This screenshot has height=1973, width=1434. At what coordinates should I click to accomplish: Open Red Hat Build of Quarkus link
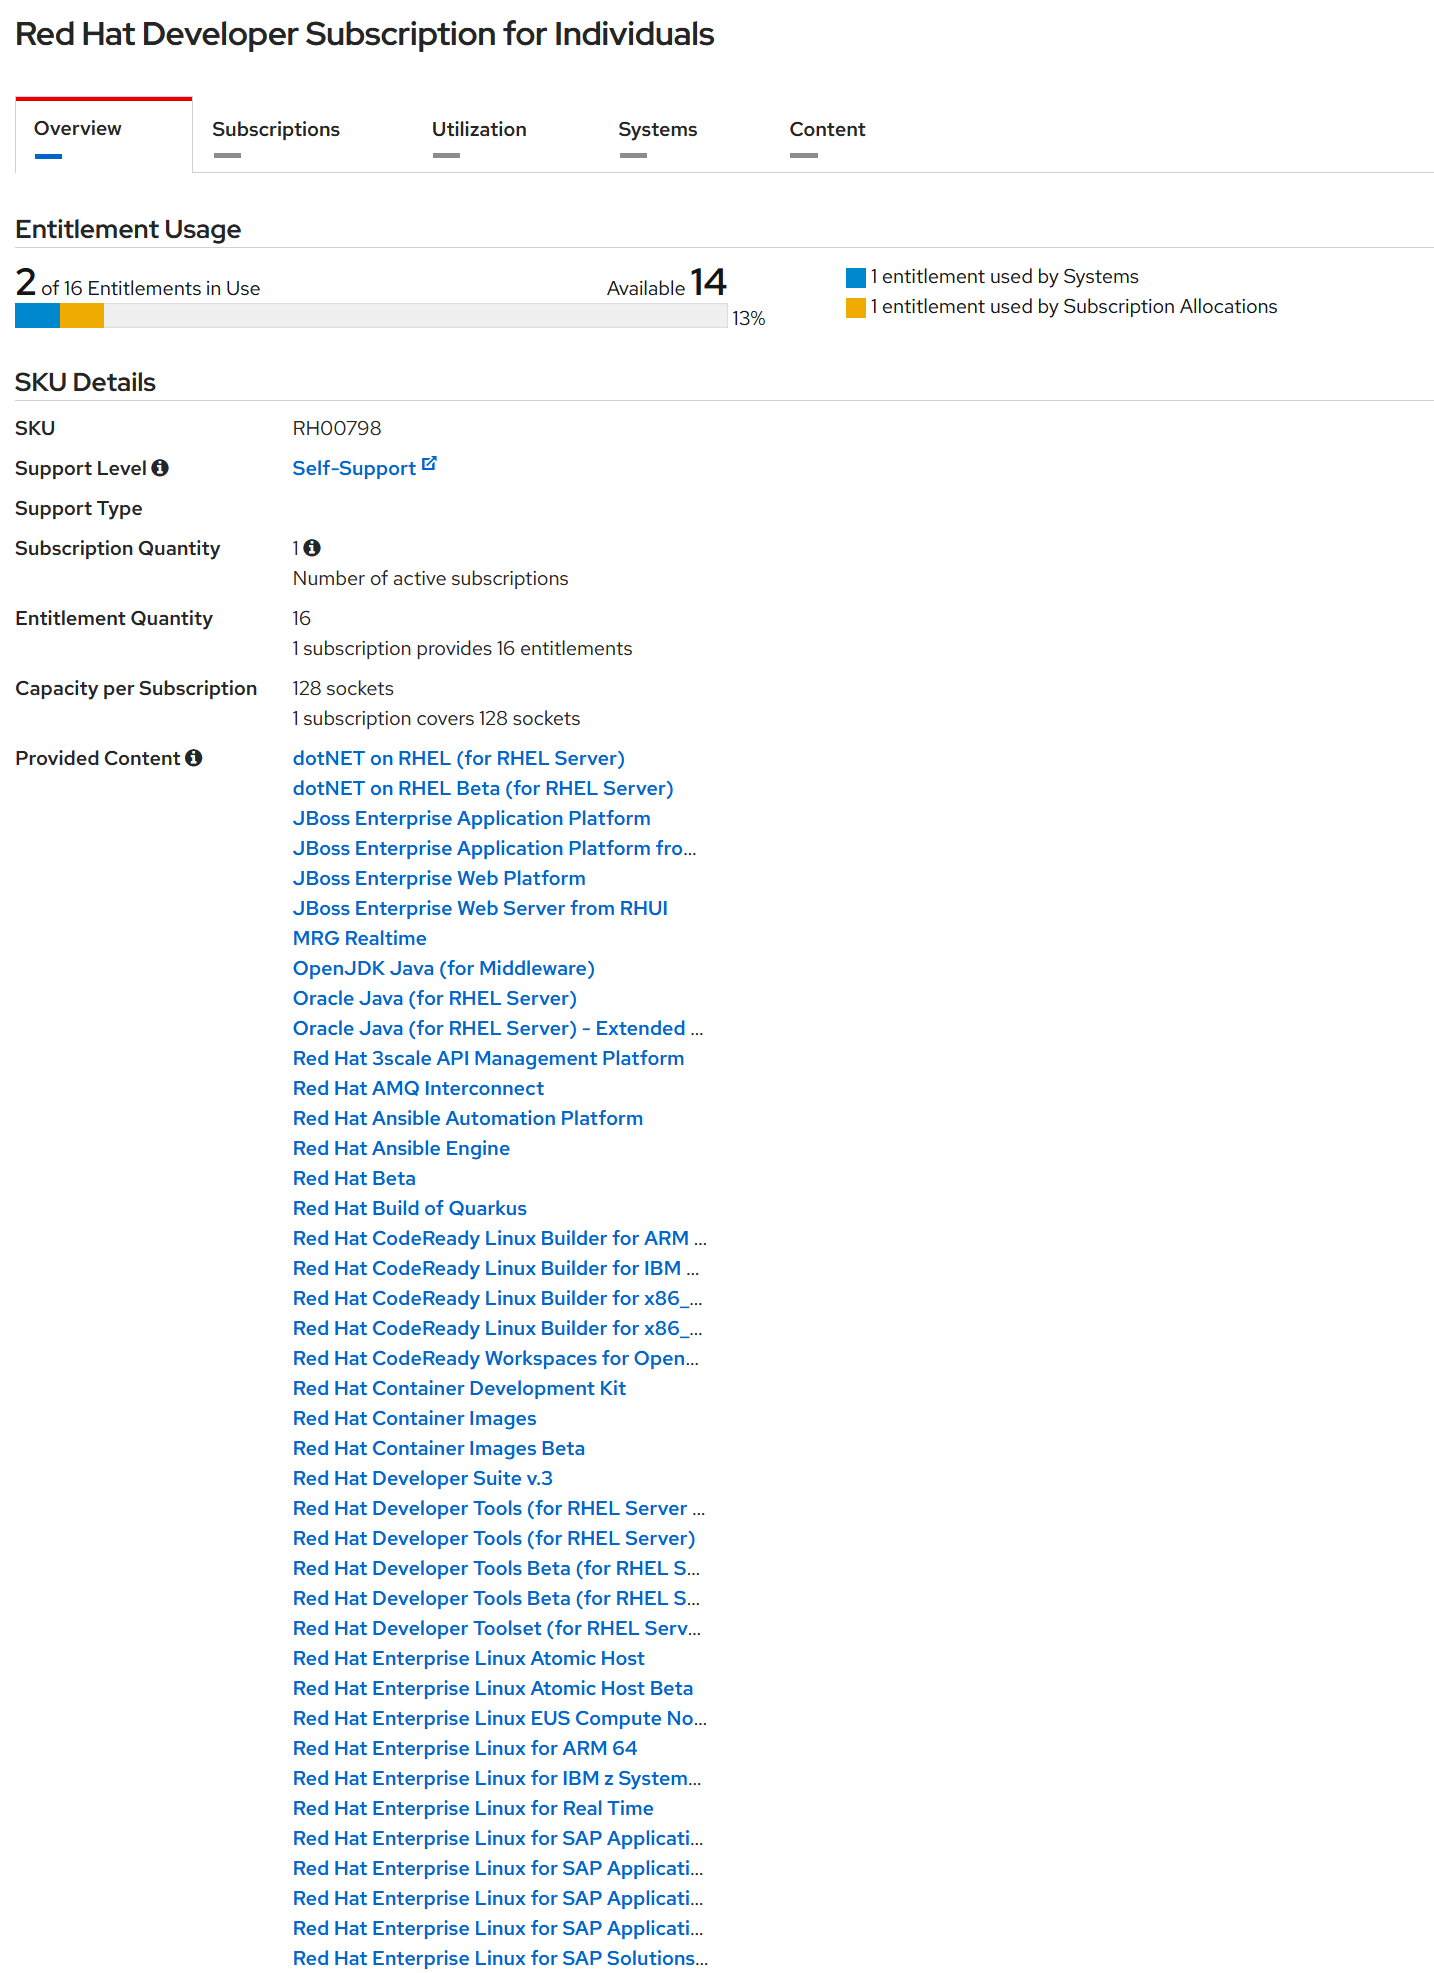pos(409,1208)
